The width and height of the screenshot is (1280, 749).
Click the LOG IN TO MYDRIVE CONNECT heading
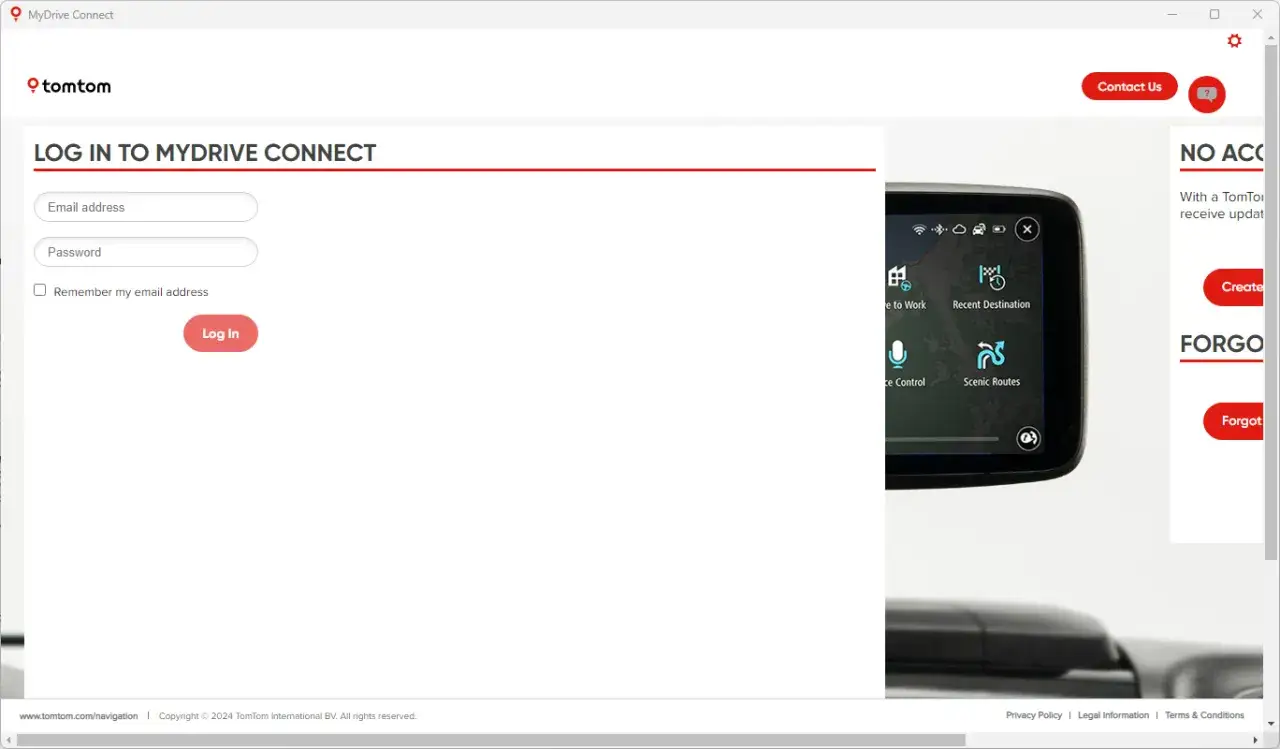click(x=205, y=153)
